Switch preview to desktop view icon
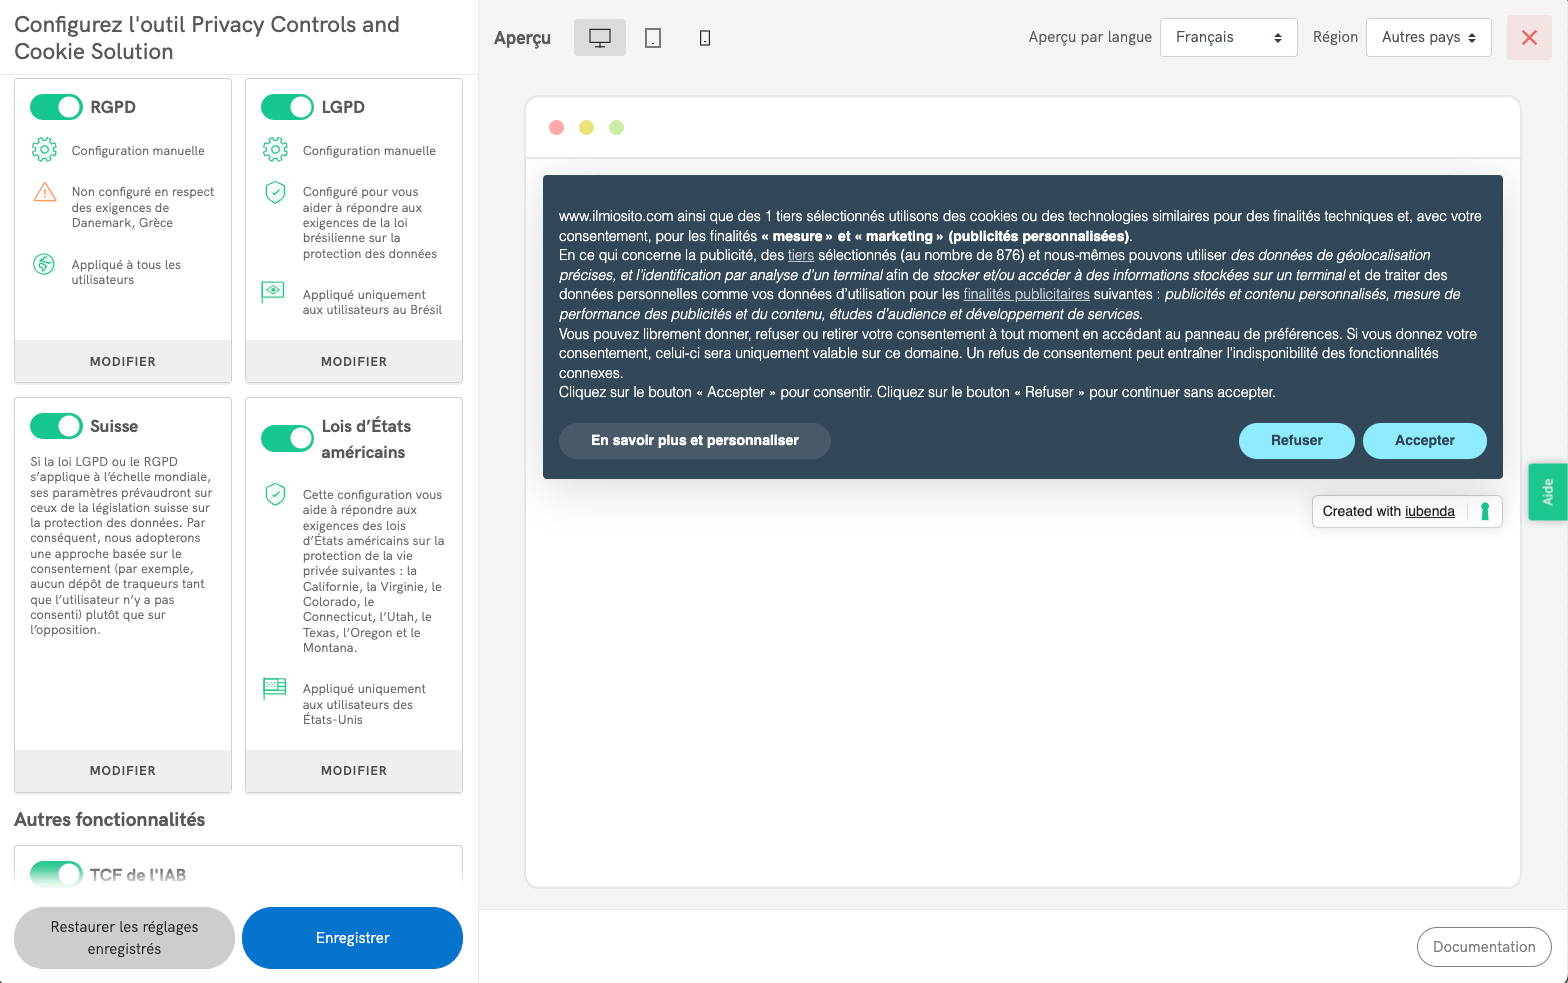1568x983 pixels. click(x=599, y=38)
